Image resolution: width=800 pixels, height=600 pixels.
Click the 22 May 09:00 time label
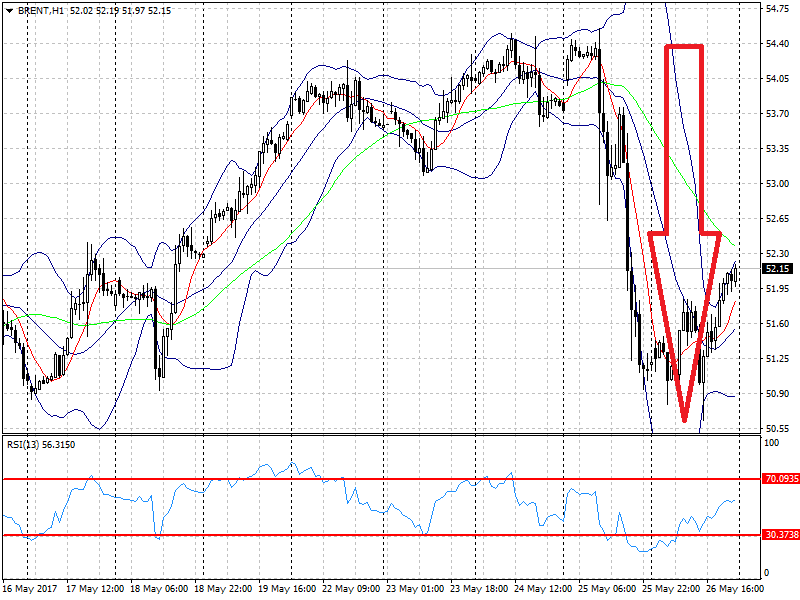pyautogui.click(x=351, y=588)
